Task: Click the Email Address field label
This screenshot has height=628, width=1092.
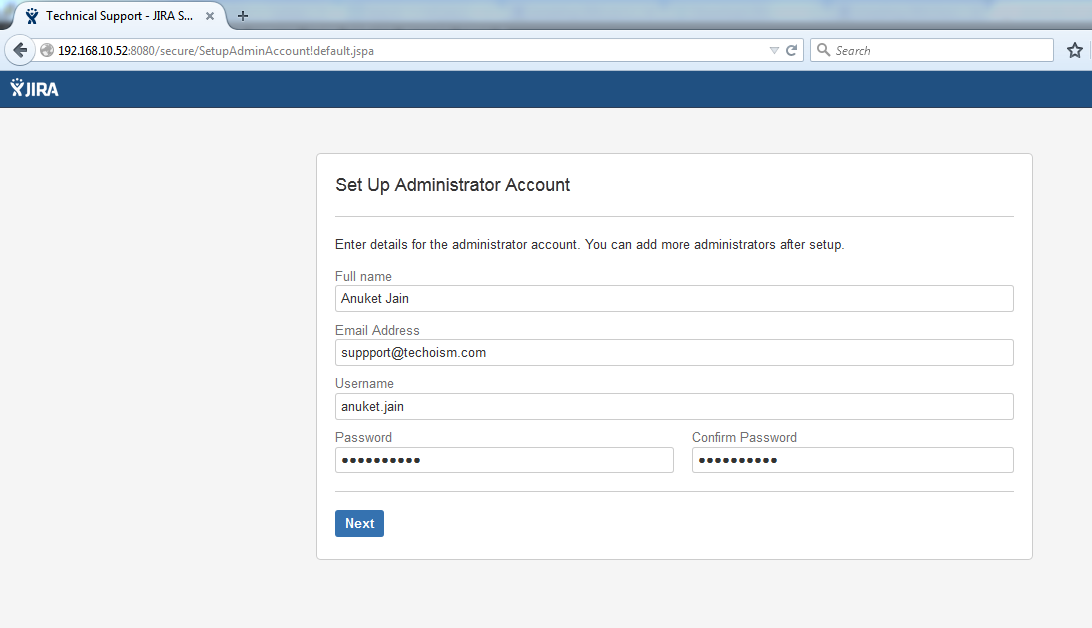Action: pos(377,330)
